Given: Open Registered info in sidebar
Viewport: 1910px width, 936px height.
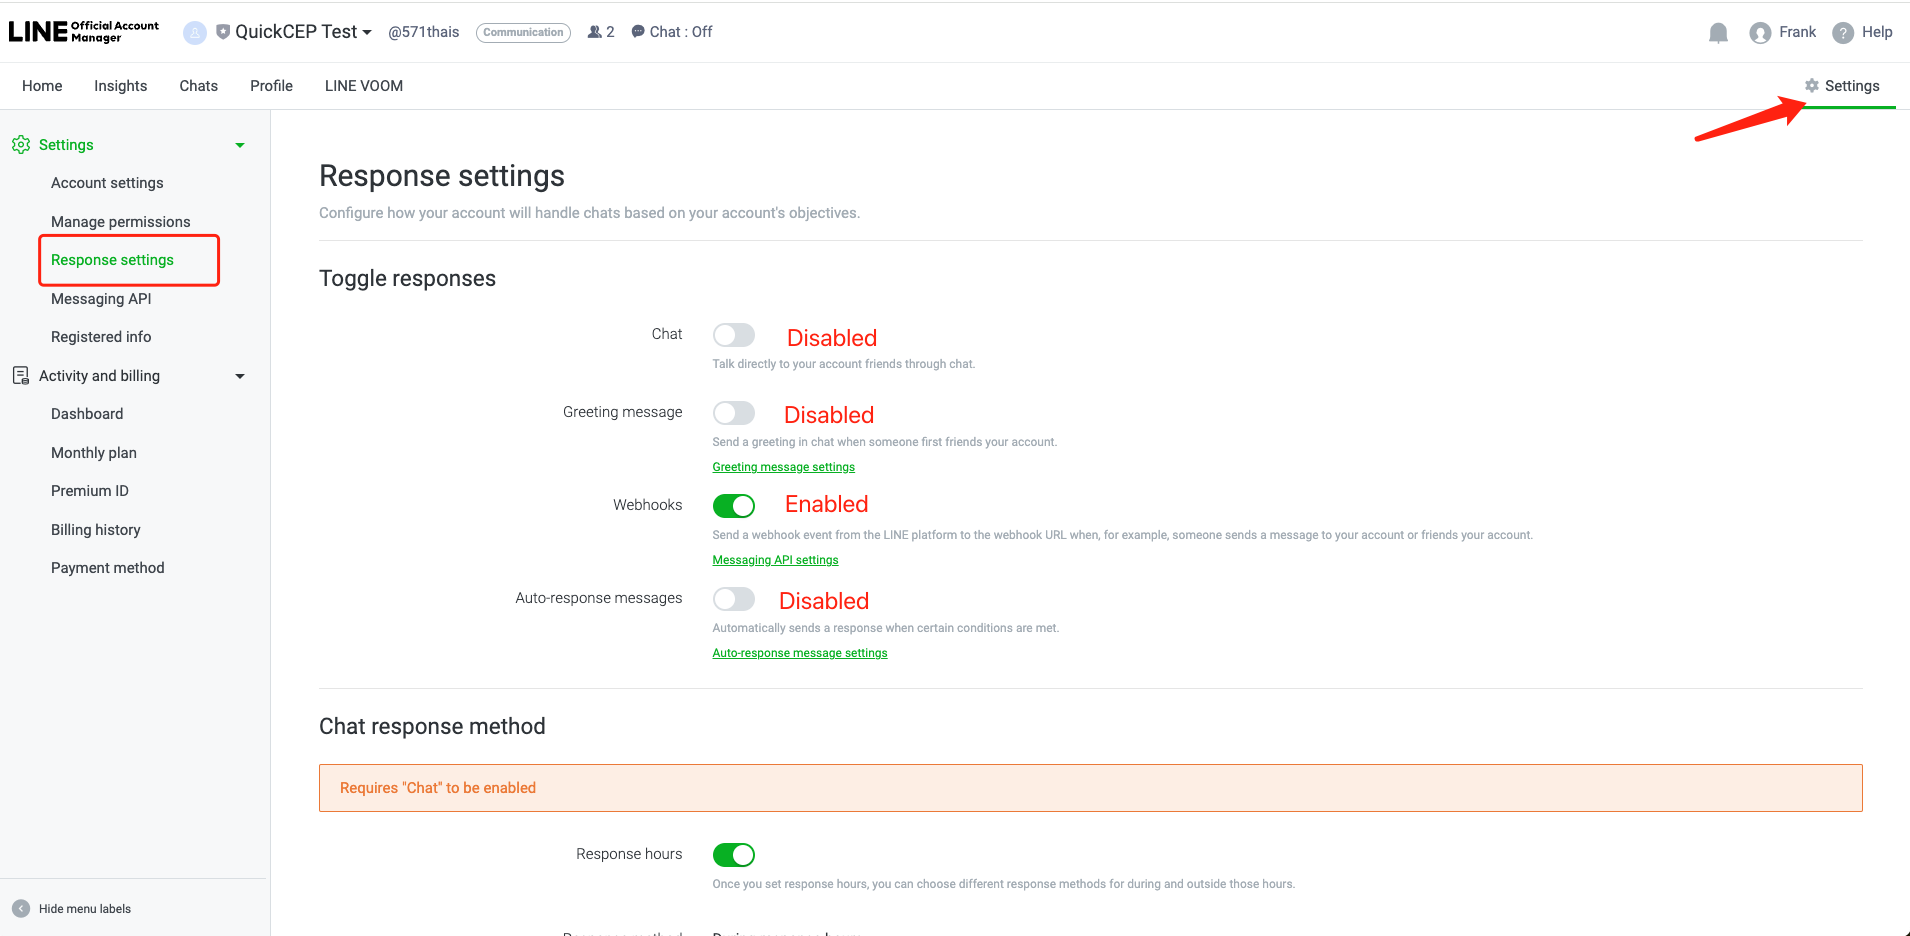Looking at the screenshot, I should pyautogui.click(x=101, y=337).
